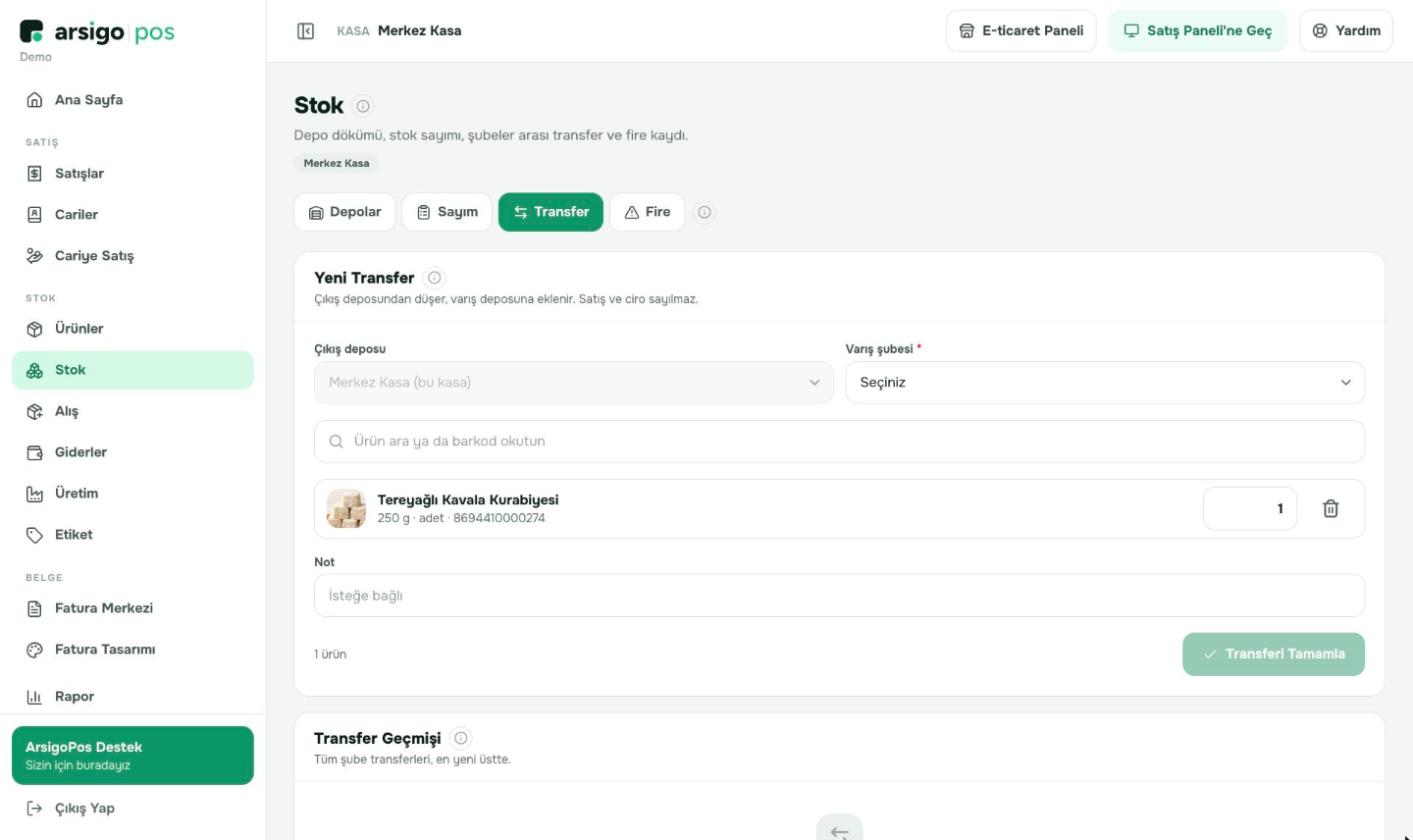This screenshot has height=840, width=1413.
Task: Switch to the Sayım tab
Action: click(447, 212)
